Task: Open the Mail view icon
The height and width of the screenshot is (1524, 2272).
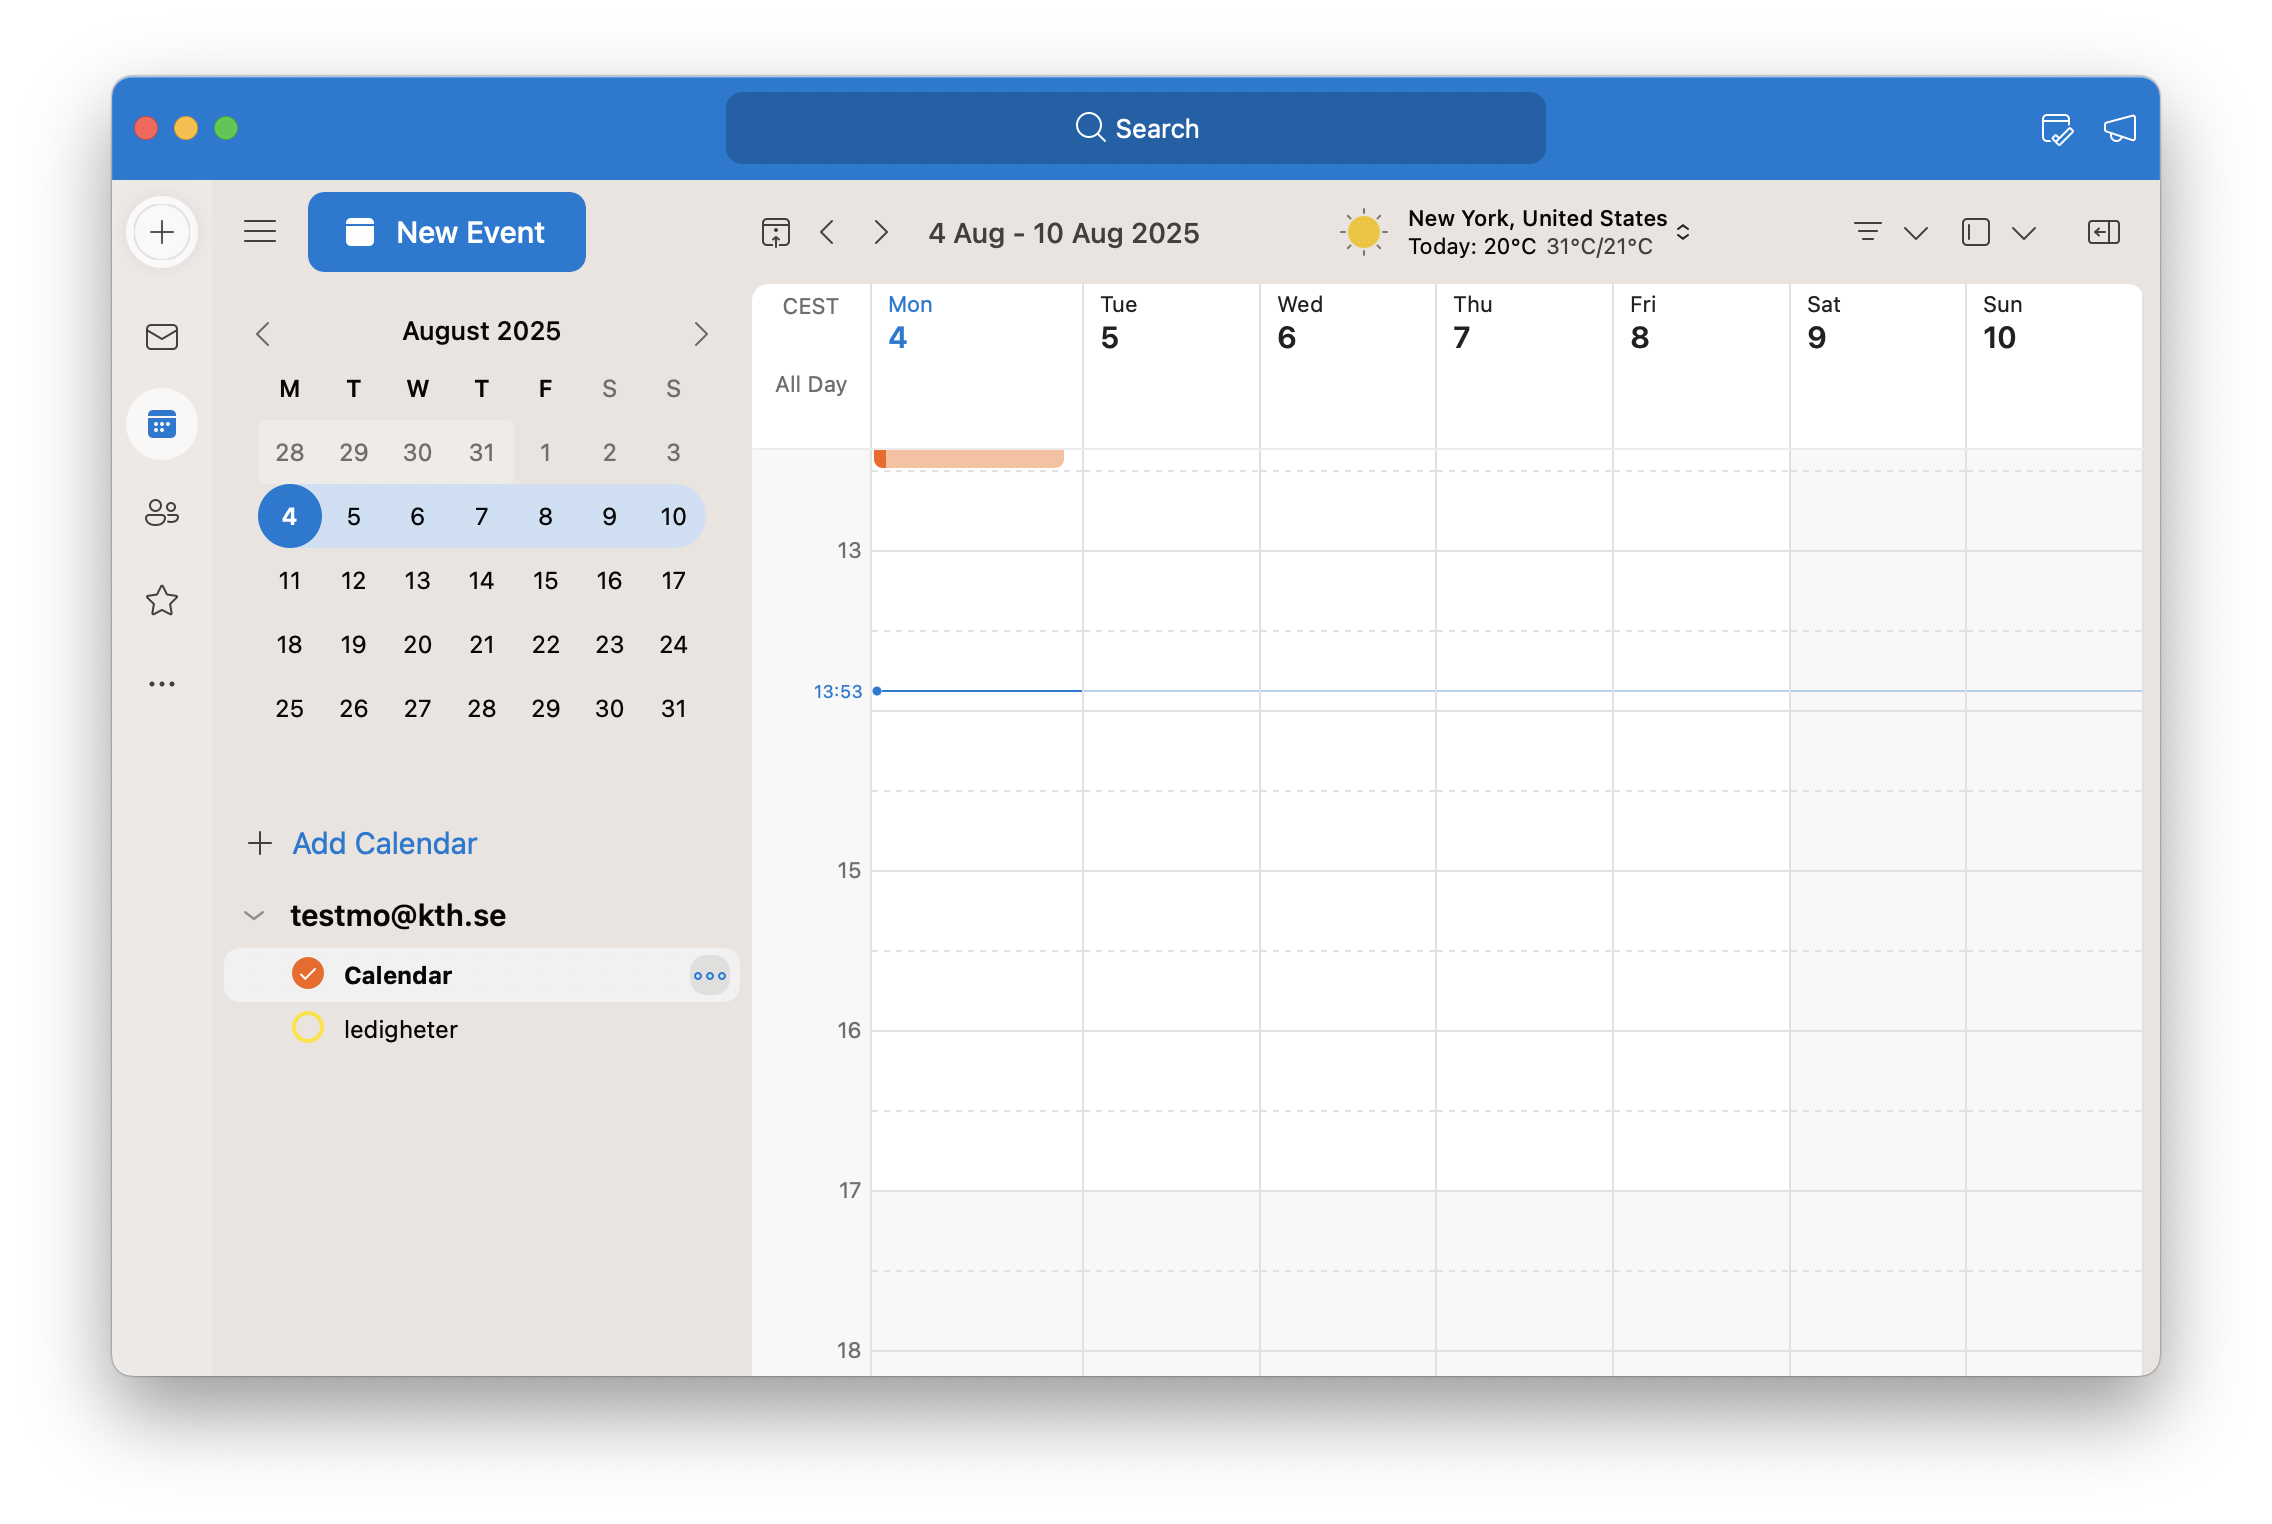Action: tap(162, 337)
